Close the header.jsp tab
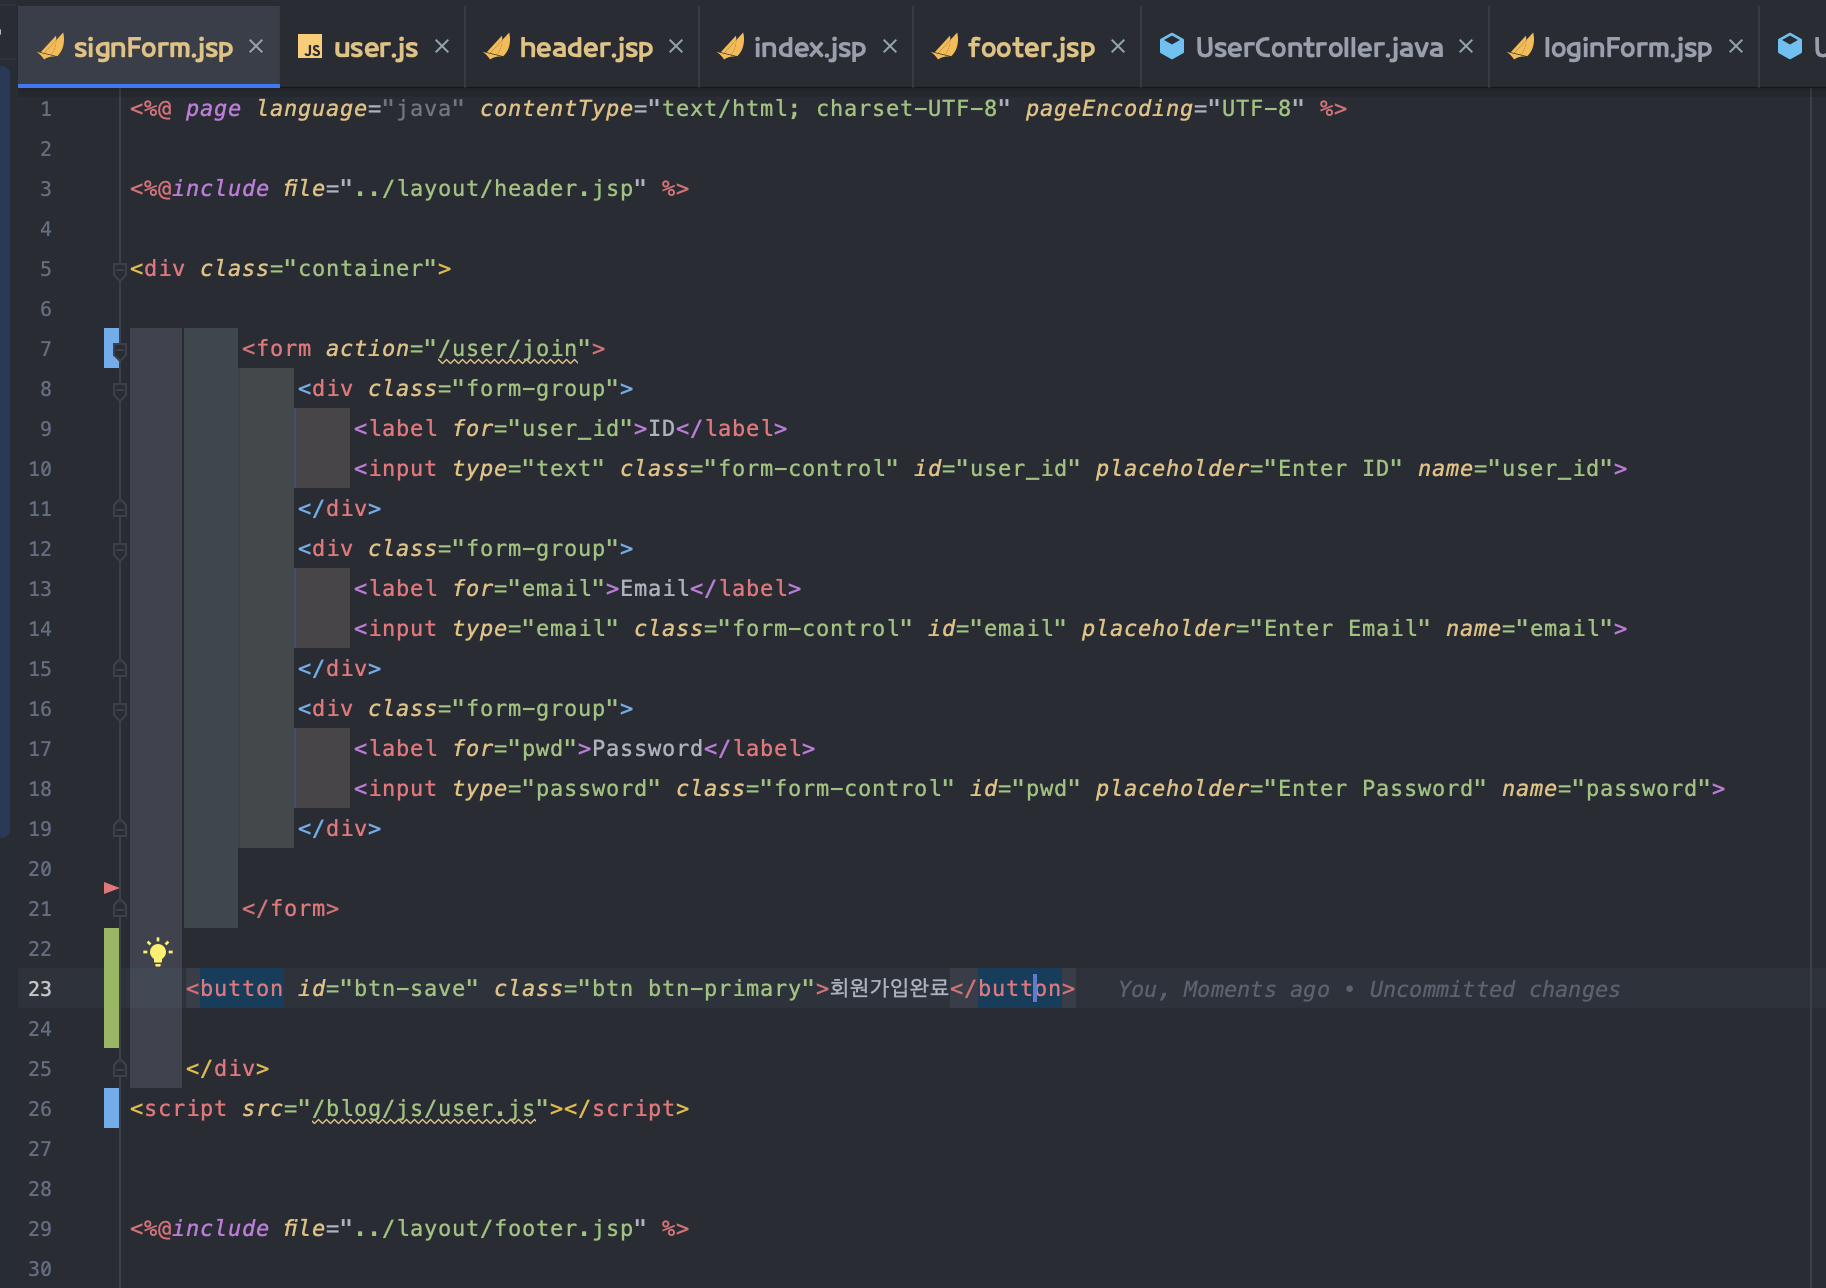Image resolution: width=1826 pixels, height=1288 pixels. pyautogui.click(x=676, y=46)
